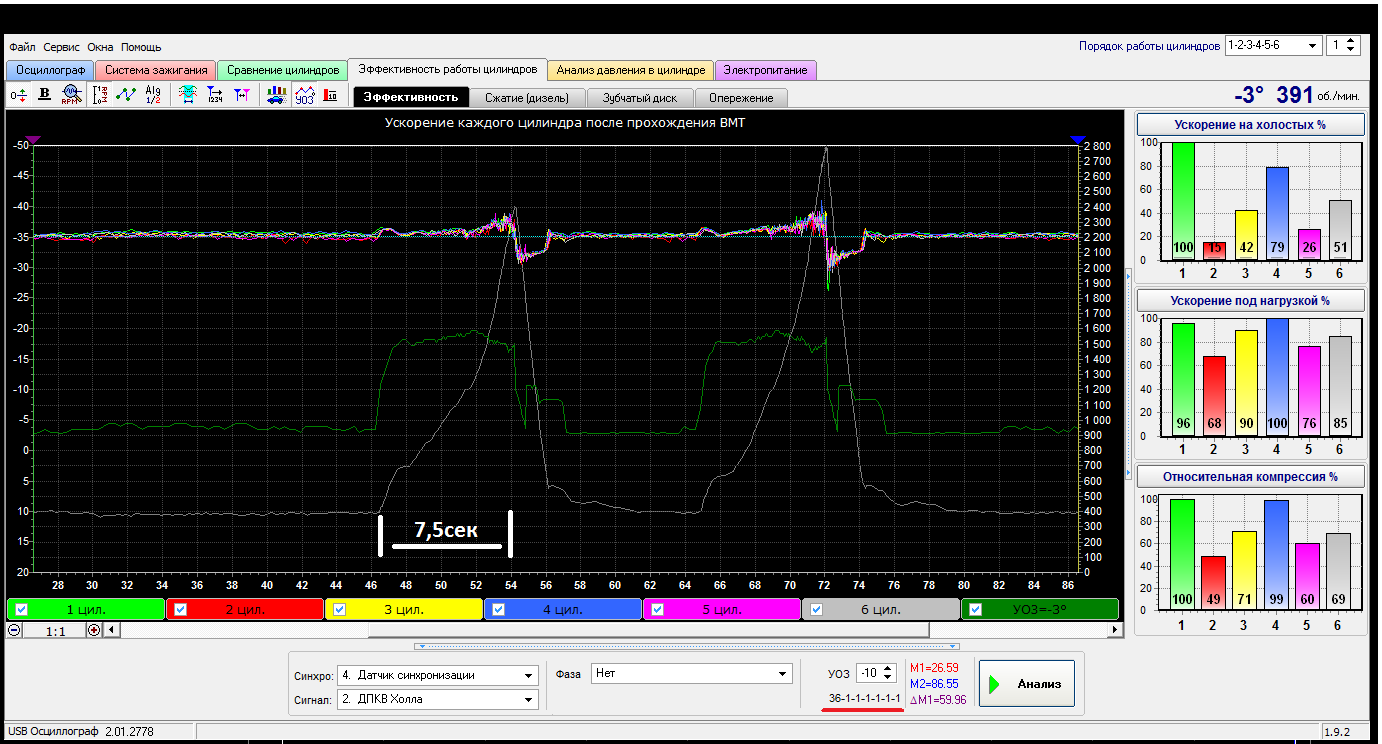The height and width of the screenshot is (744, 1382).
Task: Toggle the 2 цил. checkbox
Action: (181, 609)
